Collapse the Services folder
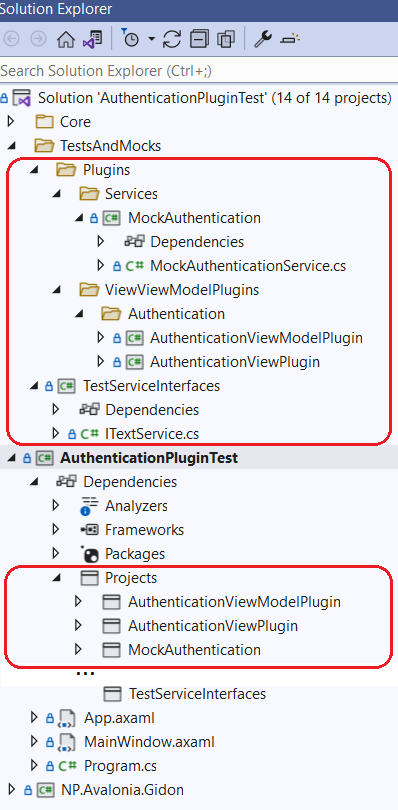Image resolution: width=398 pixels, height=810 pixels. click(56, 194)
